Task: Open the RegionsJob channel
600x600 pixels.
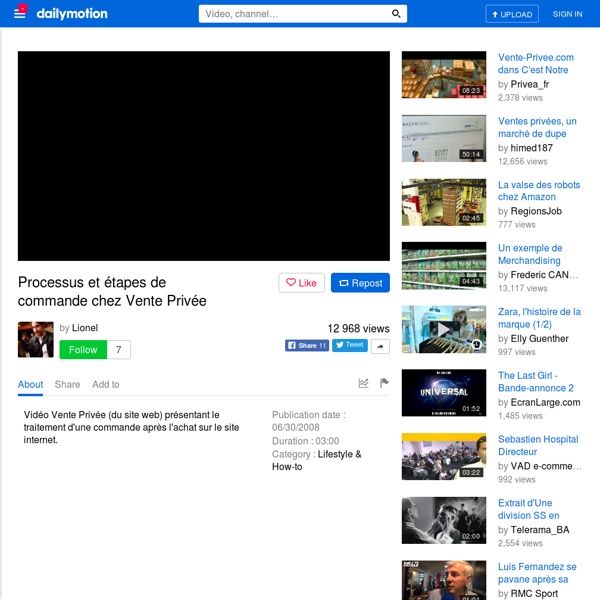Action: [x=536, y=211]
